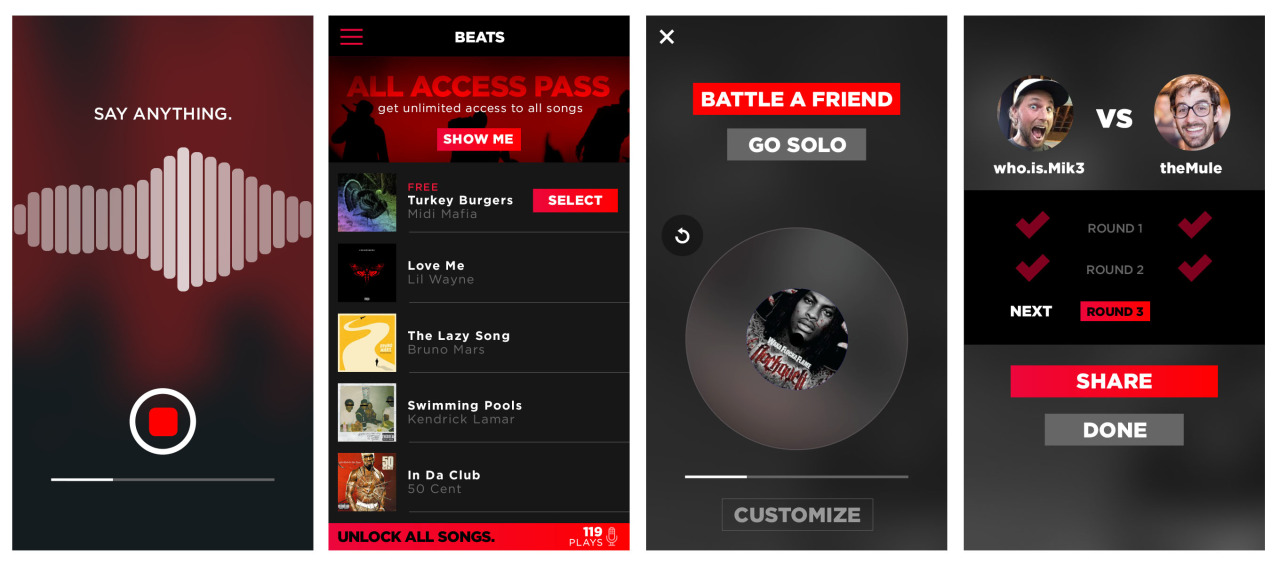This screenshot has width=1280, height=565.
Task: Tap the Waka Flocka album disc
Action: 797,339
